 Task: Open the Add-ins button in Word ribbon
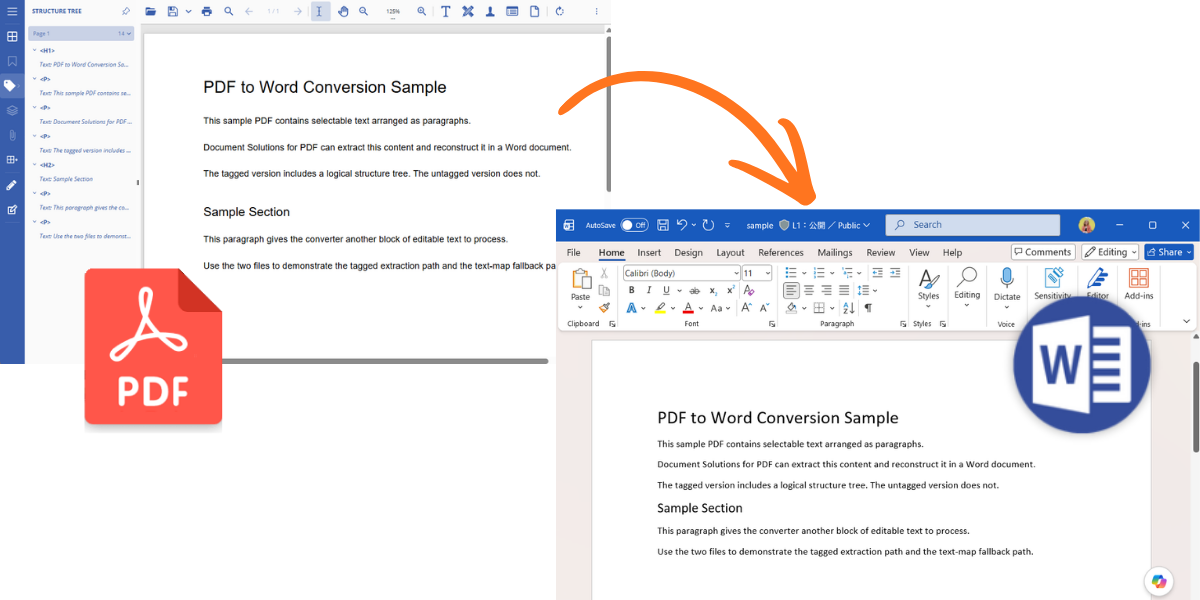pyautogui.click(x=1139, y=284)
